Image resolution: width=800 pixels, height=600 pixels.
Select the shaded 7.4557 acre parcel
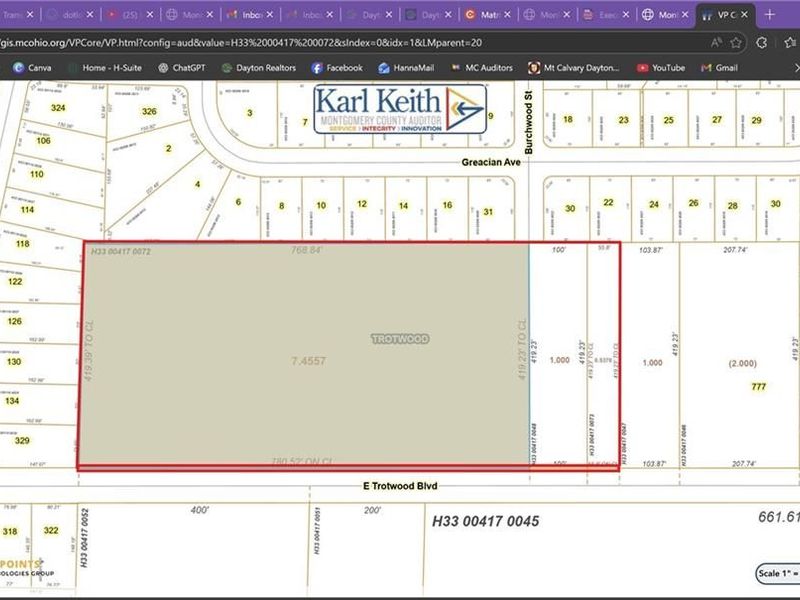click(300, 380)
